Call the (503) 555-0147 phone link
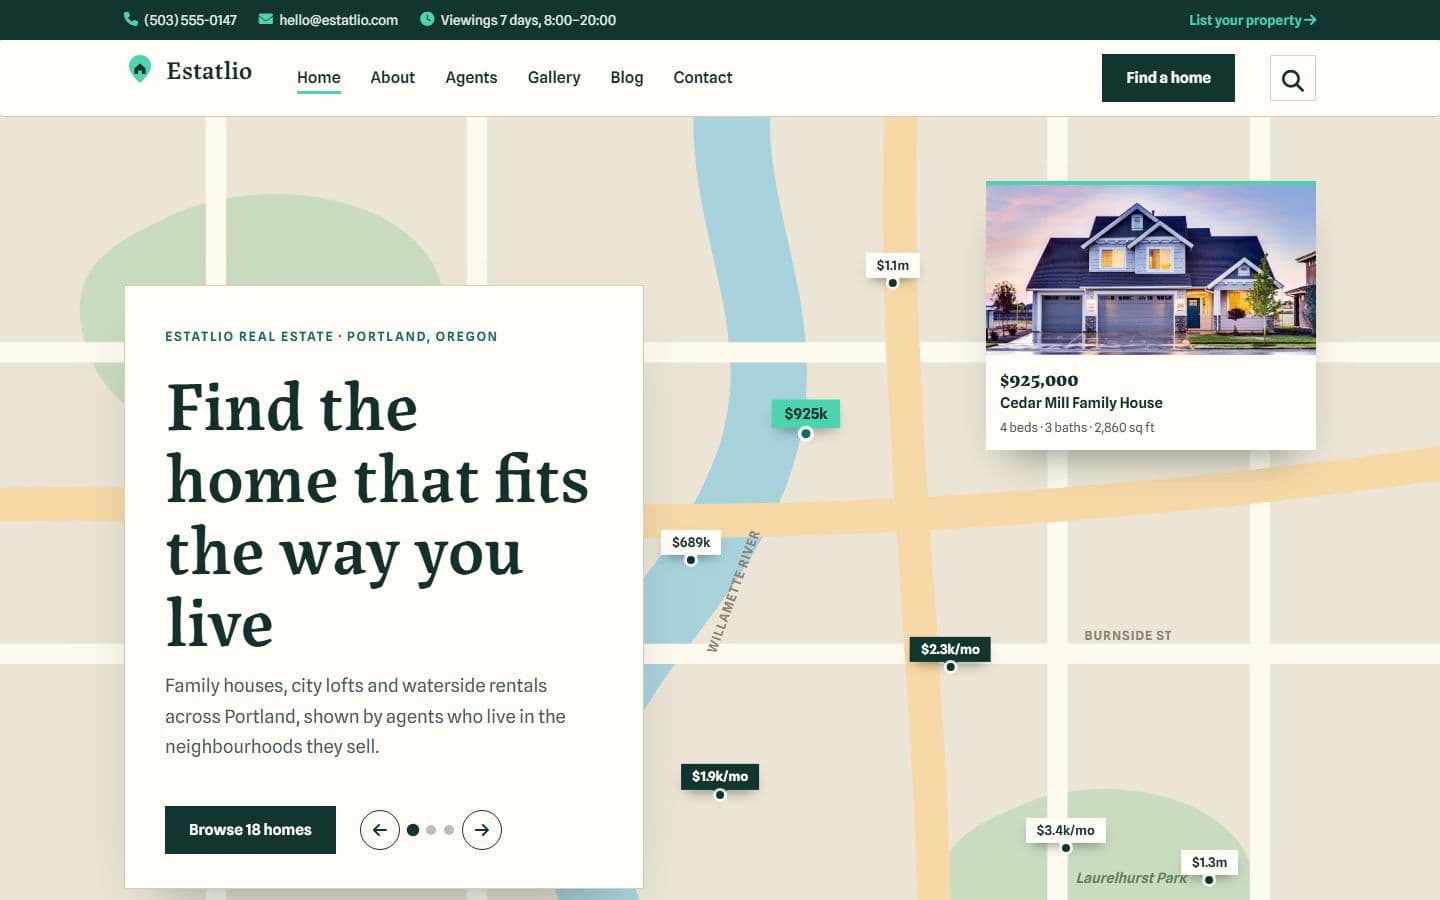The image size is (1440, 900). [x=190, y=20]
